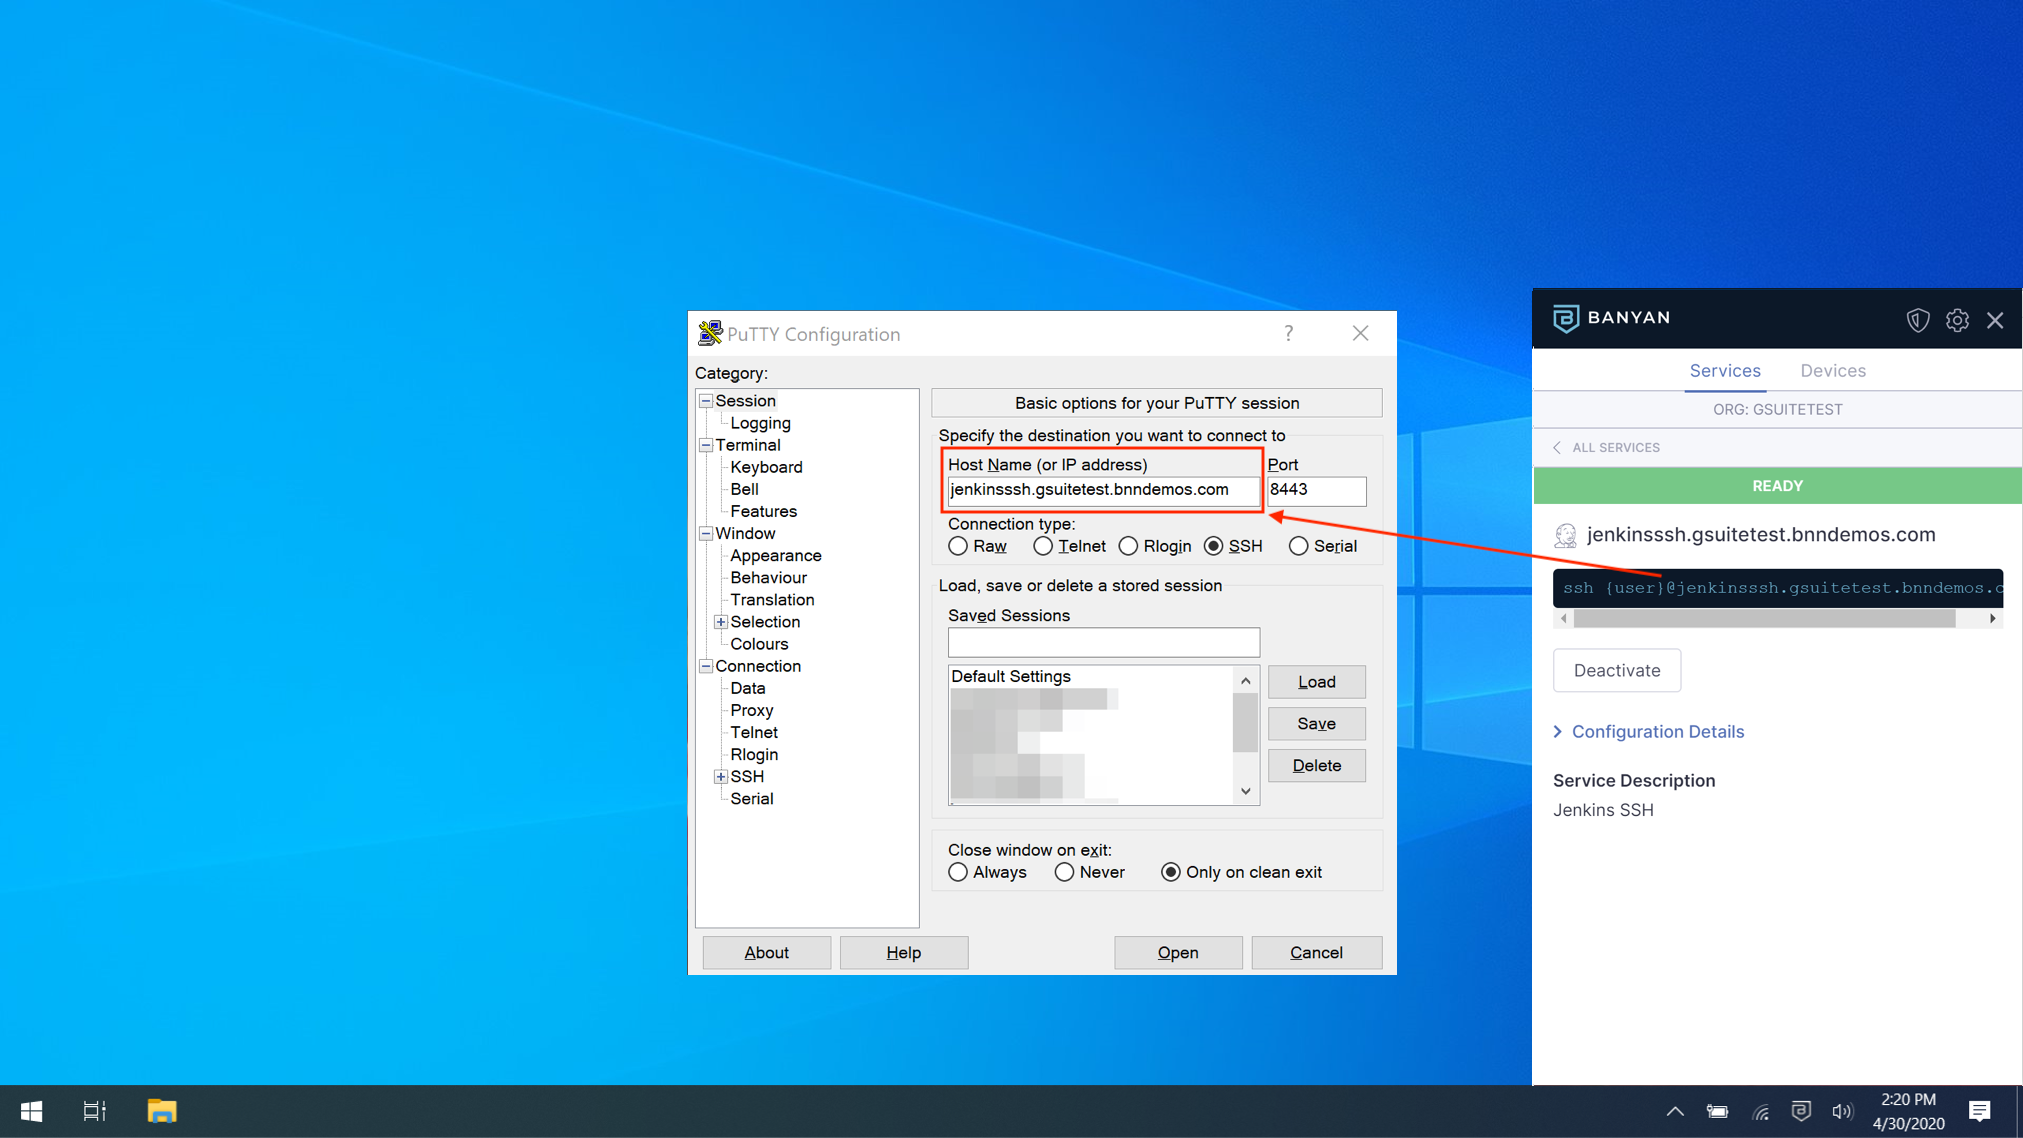Click the Host Name input field
This screenshot has width=2023, height=1138.
1103,490
